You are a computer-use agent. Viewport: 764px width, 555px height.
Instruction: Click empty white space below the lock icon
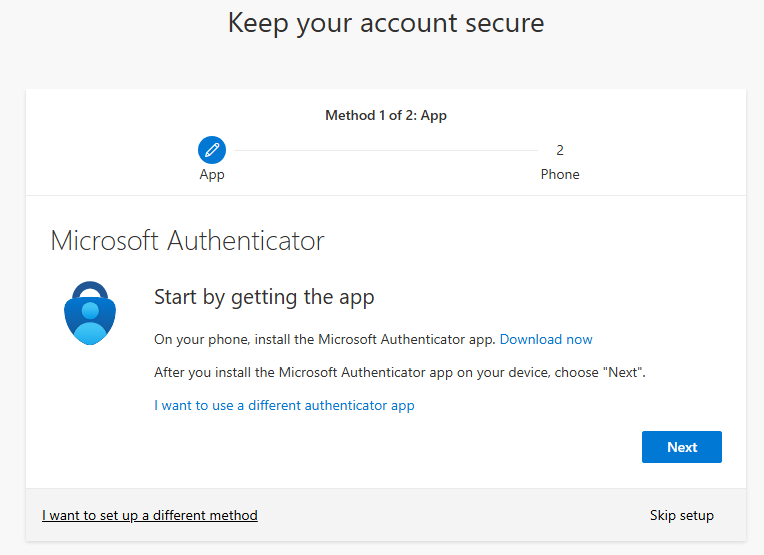point(91,420)
